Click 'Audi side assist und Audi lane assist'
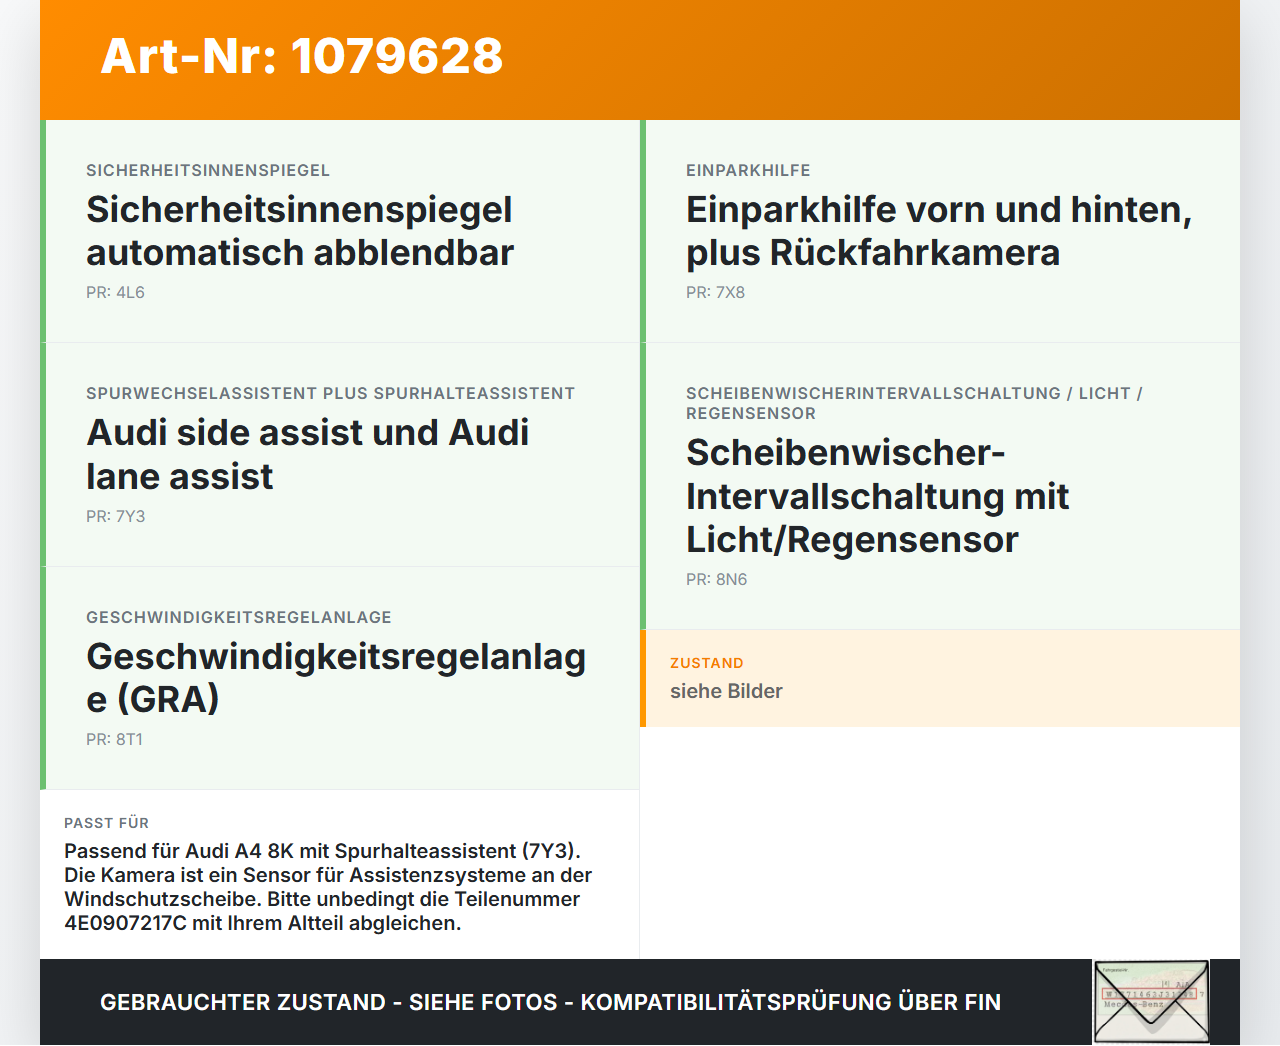Screen dimensions: 1280x1046 coord(308,454)
